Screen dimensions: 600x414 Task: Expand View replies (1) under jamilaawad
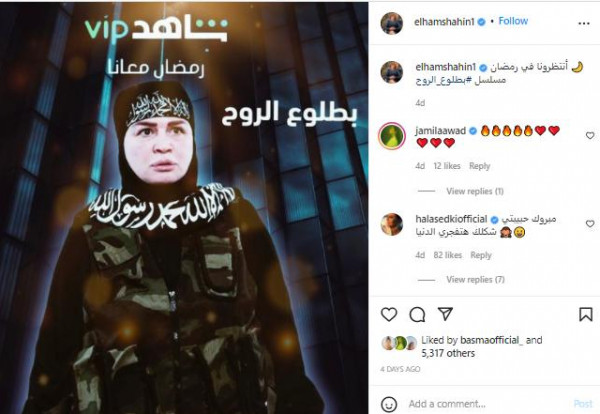tap(474, 191)
